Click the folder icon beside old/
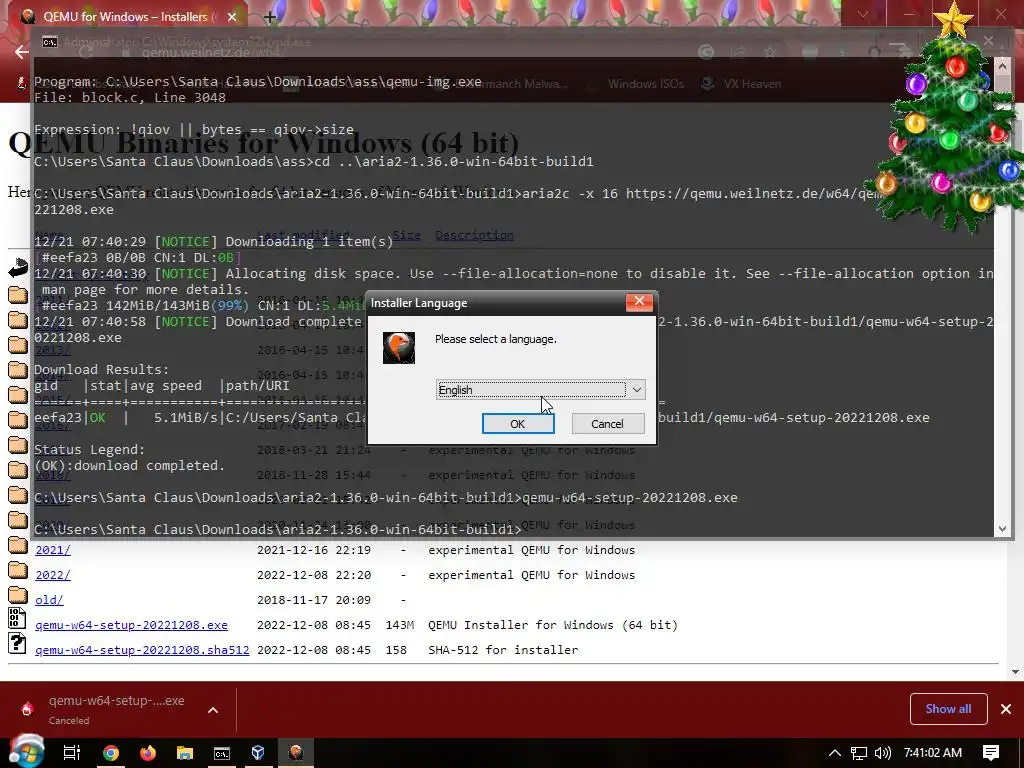Screen dimensions: 1024x768 pyautogui.click(x=18, y=596)
